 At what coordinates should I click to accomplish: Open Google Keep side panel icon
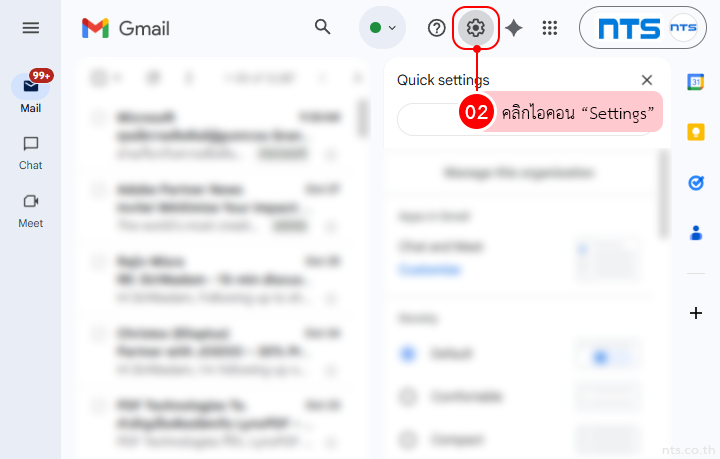pyautogui.click(x=696, y=132)
